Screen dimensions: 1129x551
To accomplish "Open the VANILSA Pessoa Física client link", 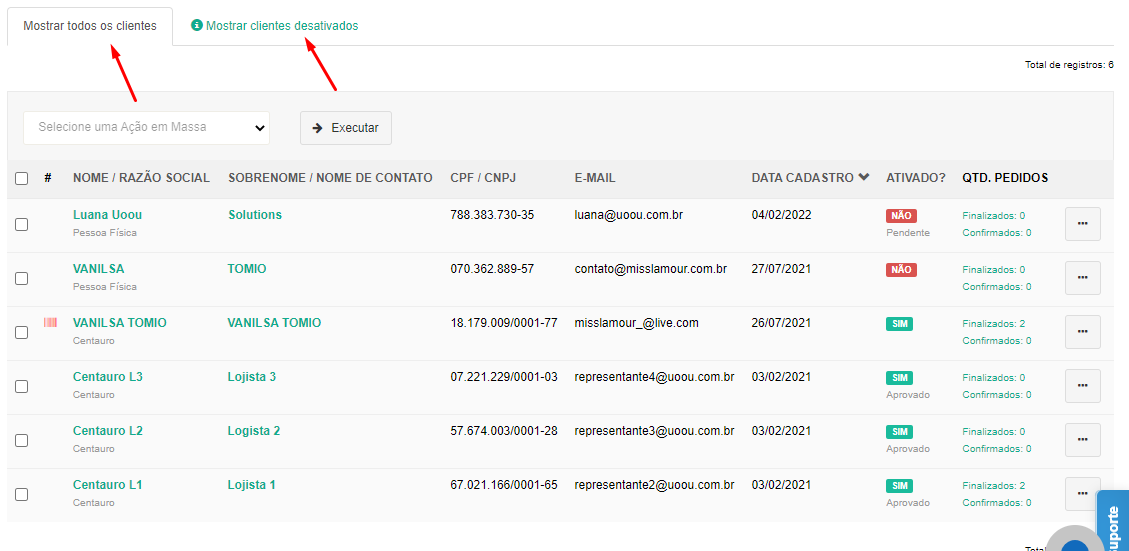I will click(99, 269).
